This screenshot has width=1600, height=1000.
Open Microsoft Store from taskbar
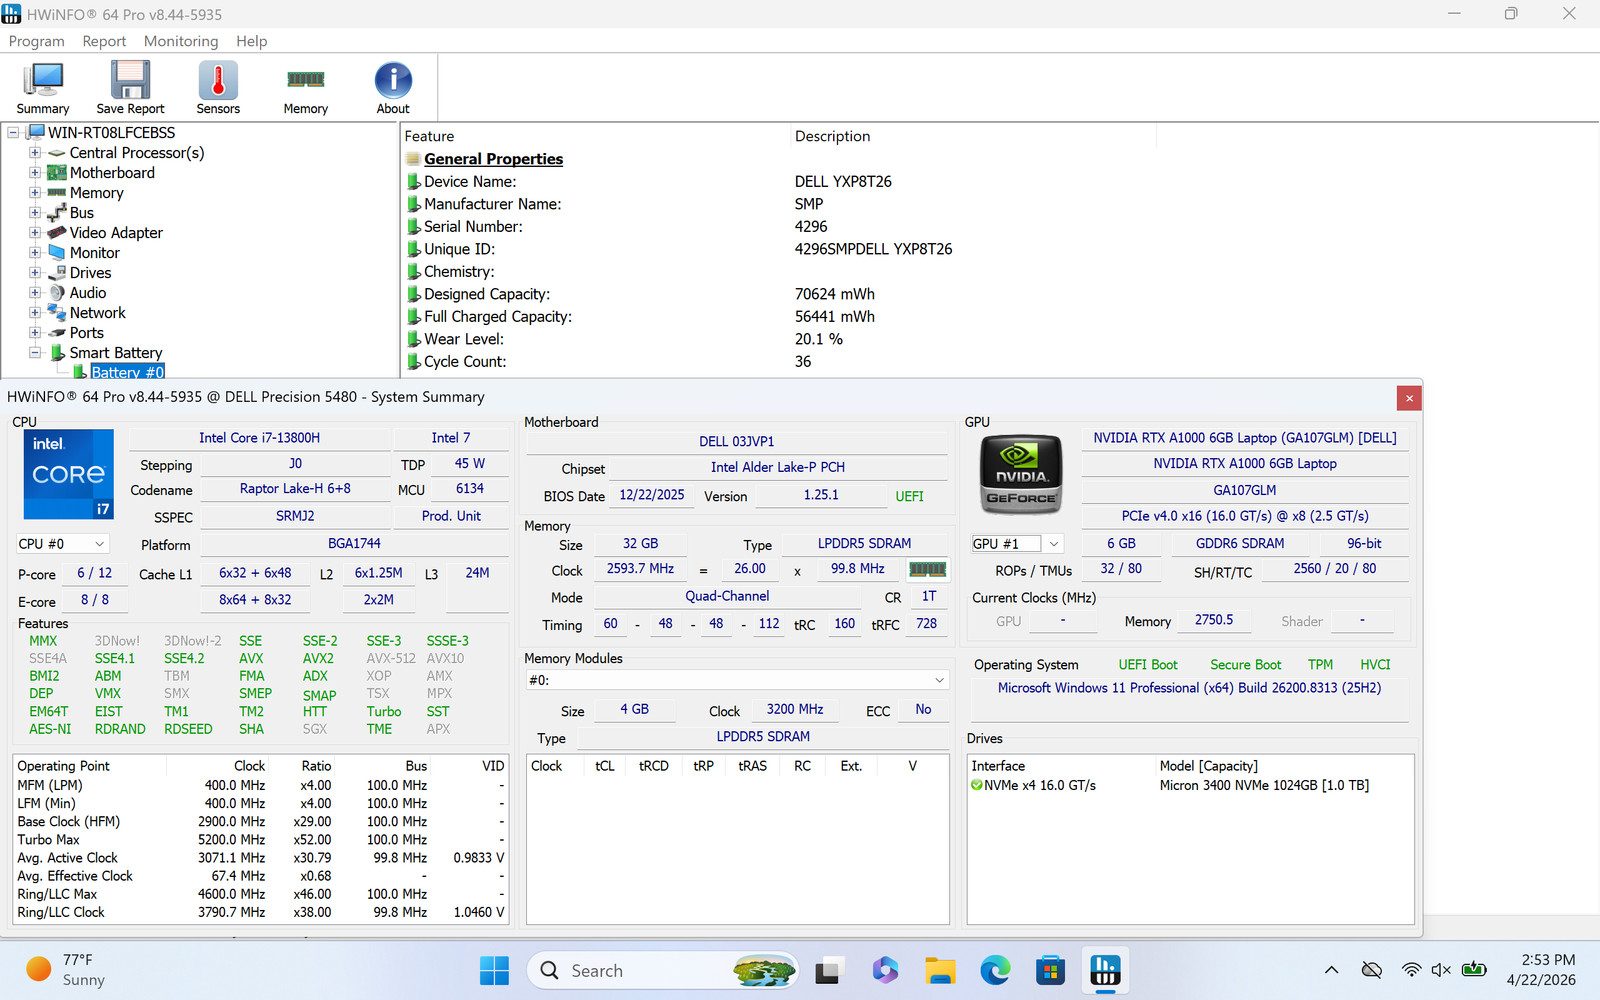click(x=1050, y=970)
